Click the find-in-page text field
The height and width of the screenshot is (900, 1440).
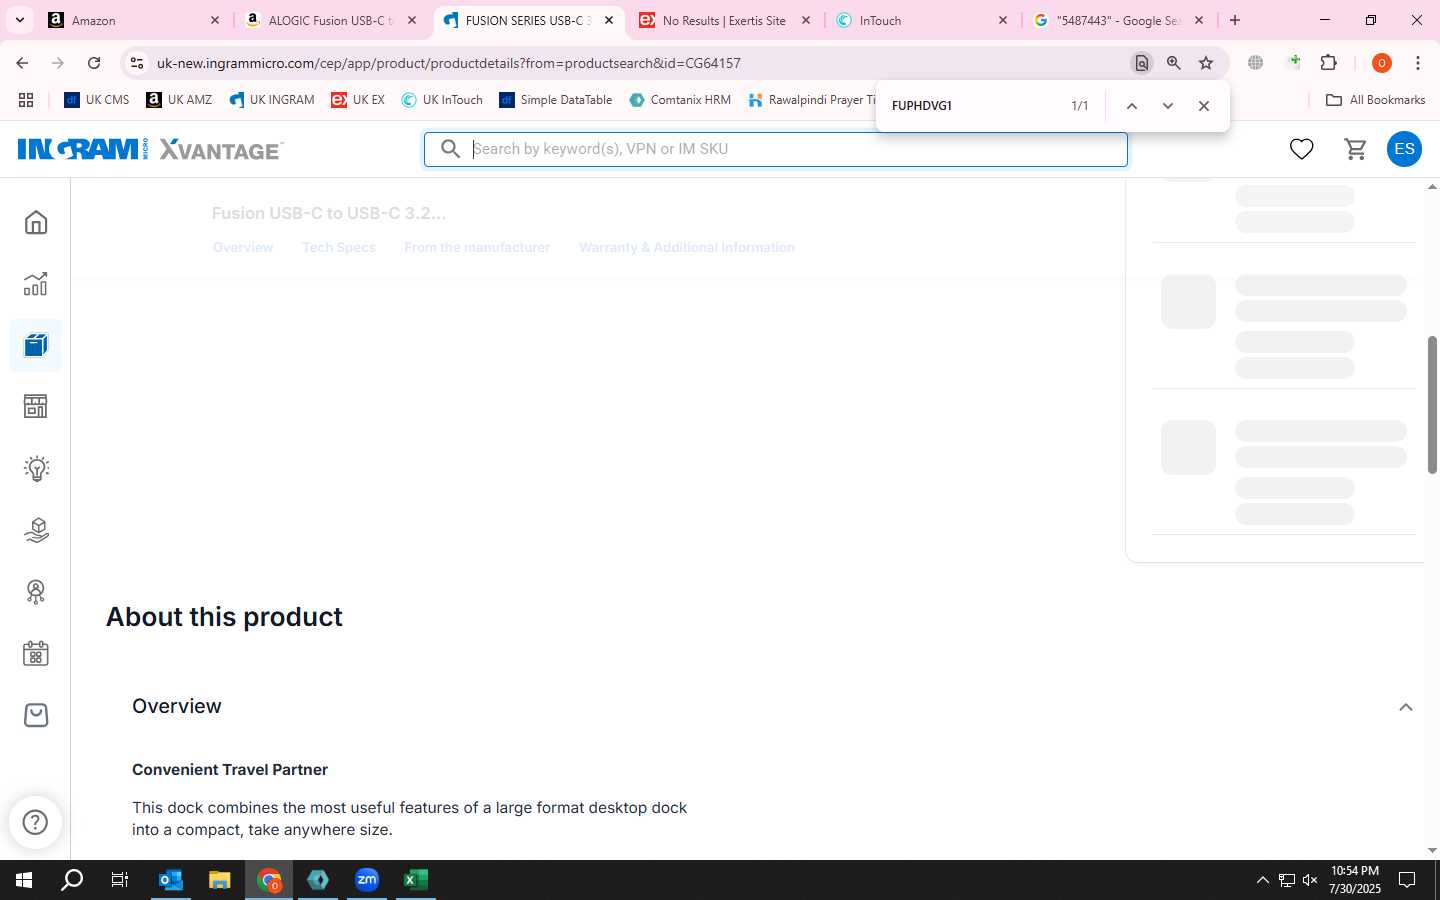[x=975, y=106]
